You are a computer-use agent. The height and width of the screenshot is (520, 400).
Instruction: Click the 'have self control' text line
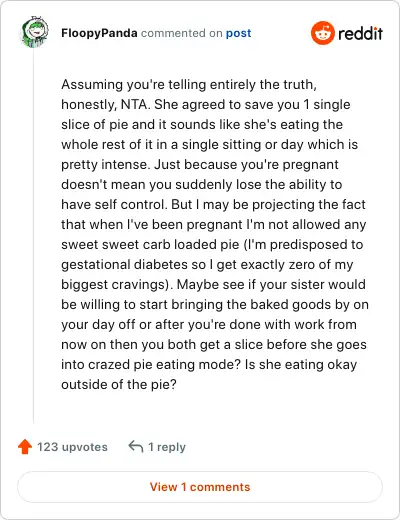coord(113,204)
